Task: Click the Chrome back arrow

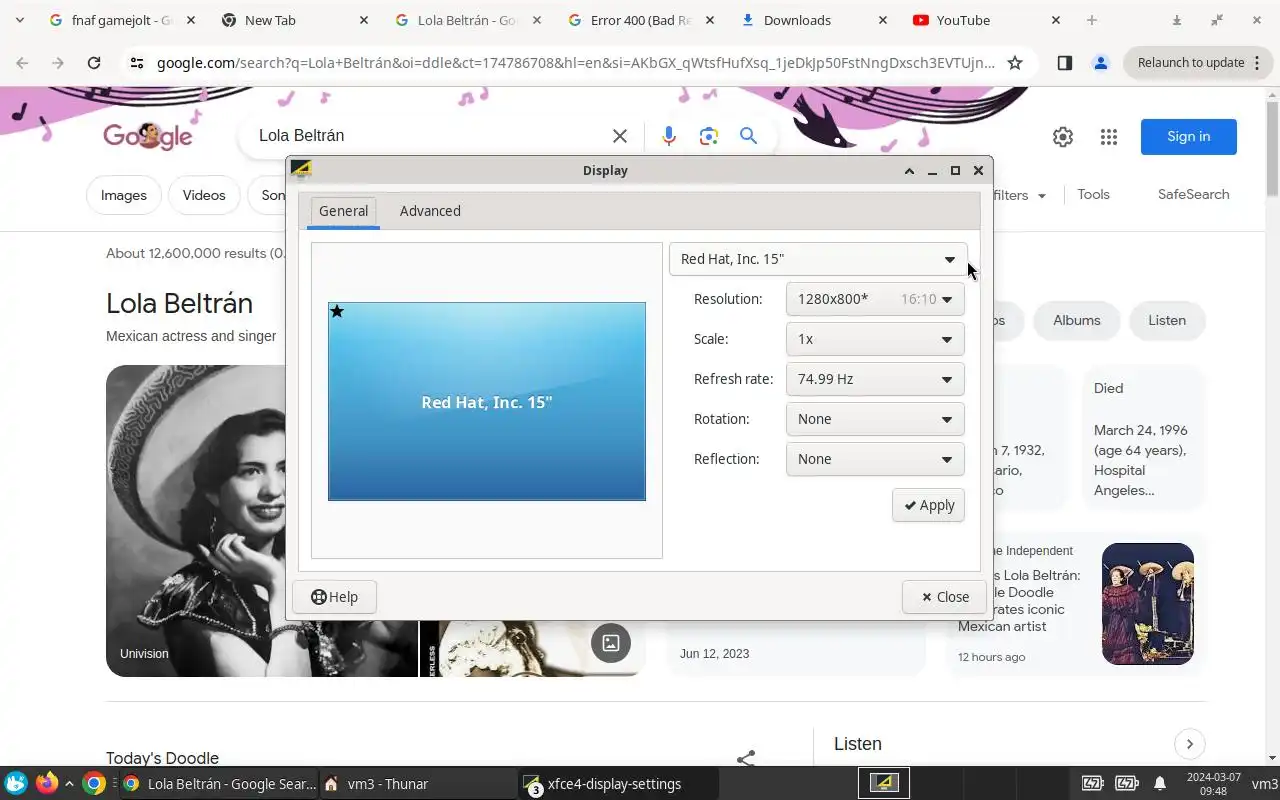Action: tap(22, 63)
